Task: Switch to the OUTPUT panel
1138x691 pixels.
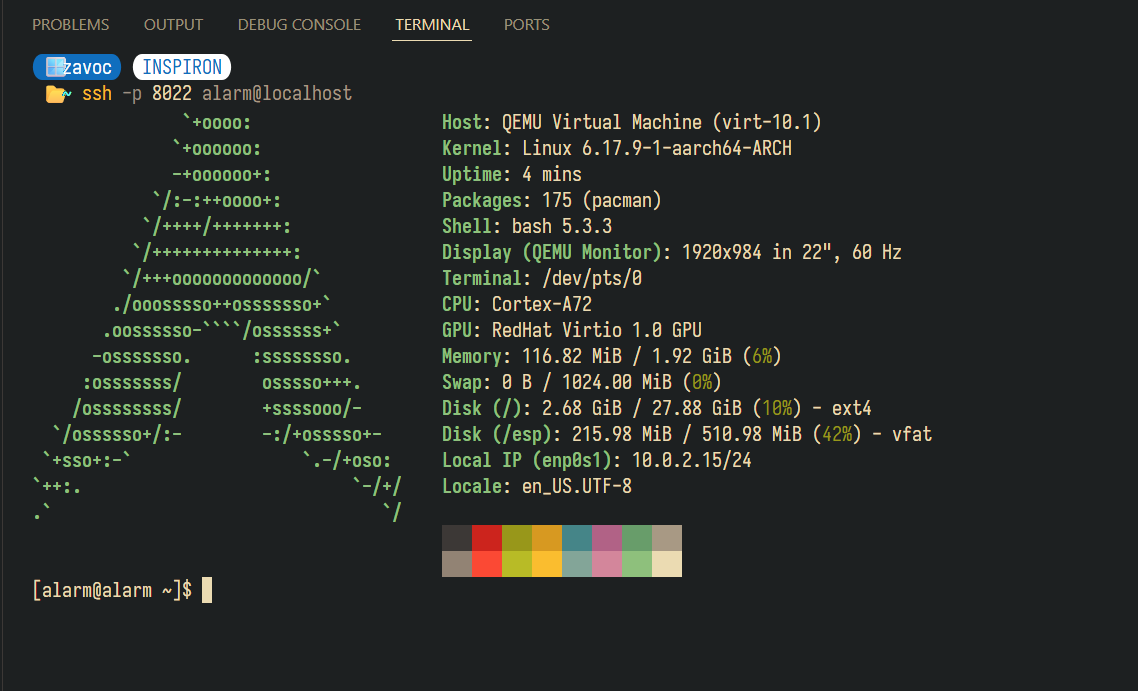Action: (x=173, y=24)
